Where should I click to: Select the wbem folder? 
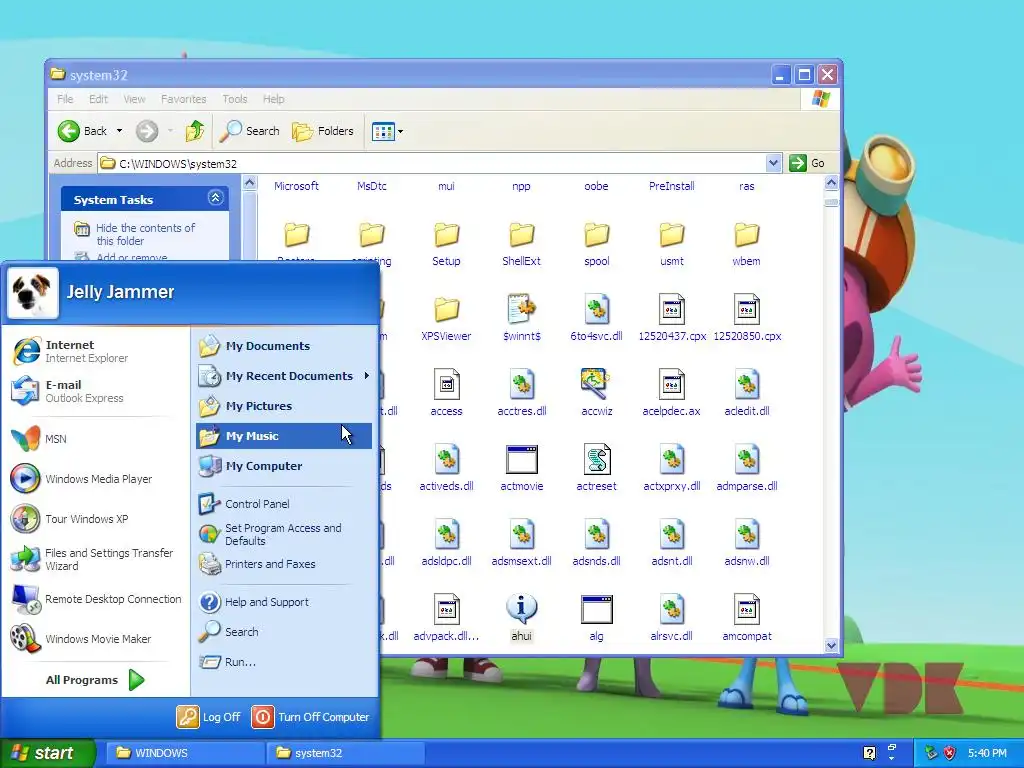(x=746, y=244)
